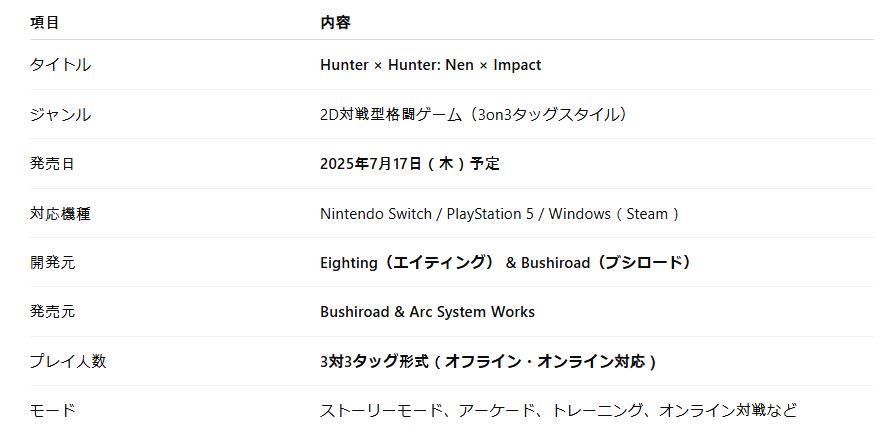Select the プレイ人数 row label
884x437 pixels.
tap(68, 361)
